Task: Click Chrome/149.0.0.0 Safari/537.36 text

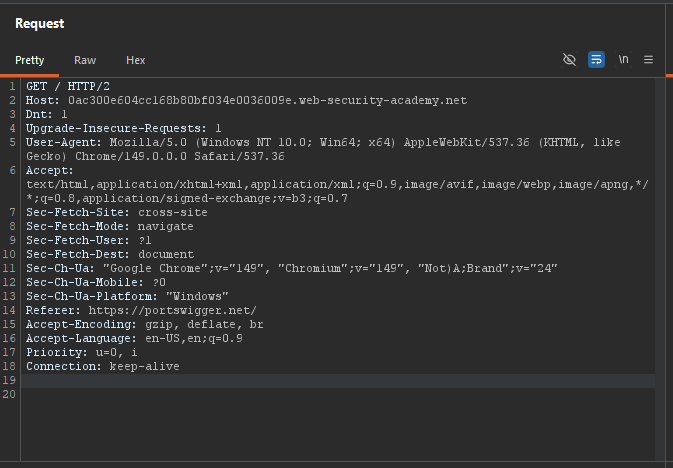Action: pyautogui.click(x=180, y=156)
